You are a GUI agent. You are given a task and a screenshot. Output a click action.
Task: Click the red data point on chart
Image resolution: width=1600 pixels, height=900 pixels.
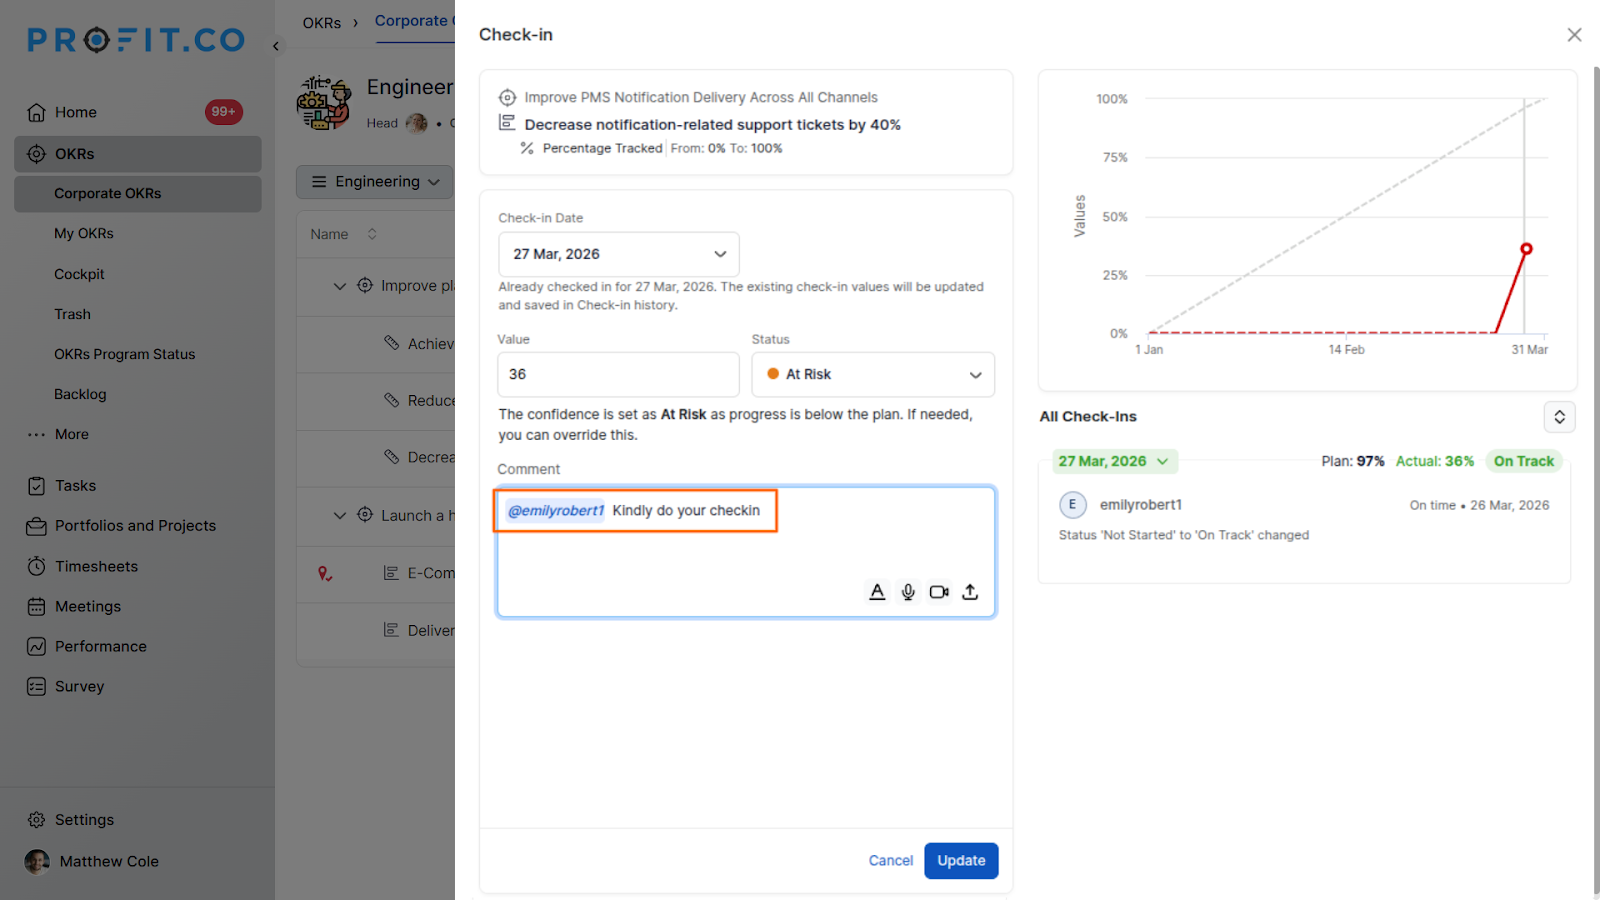[1526, 249]
